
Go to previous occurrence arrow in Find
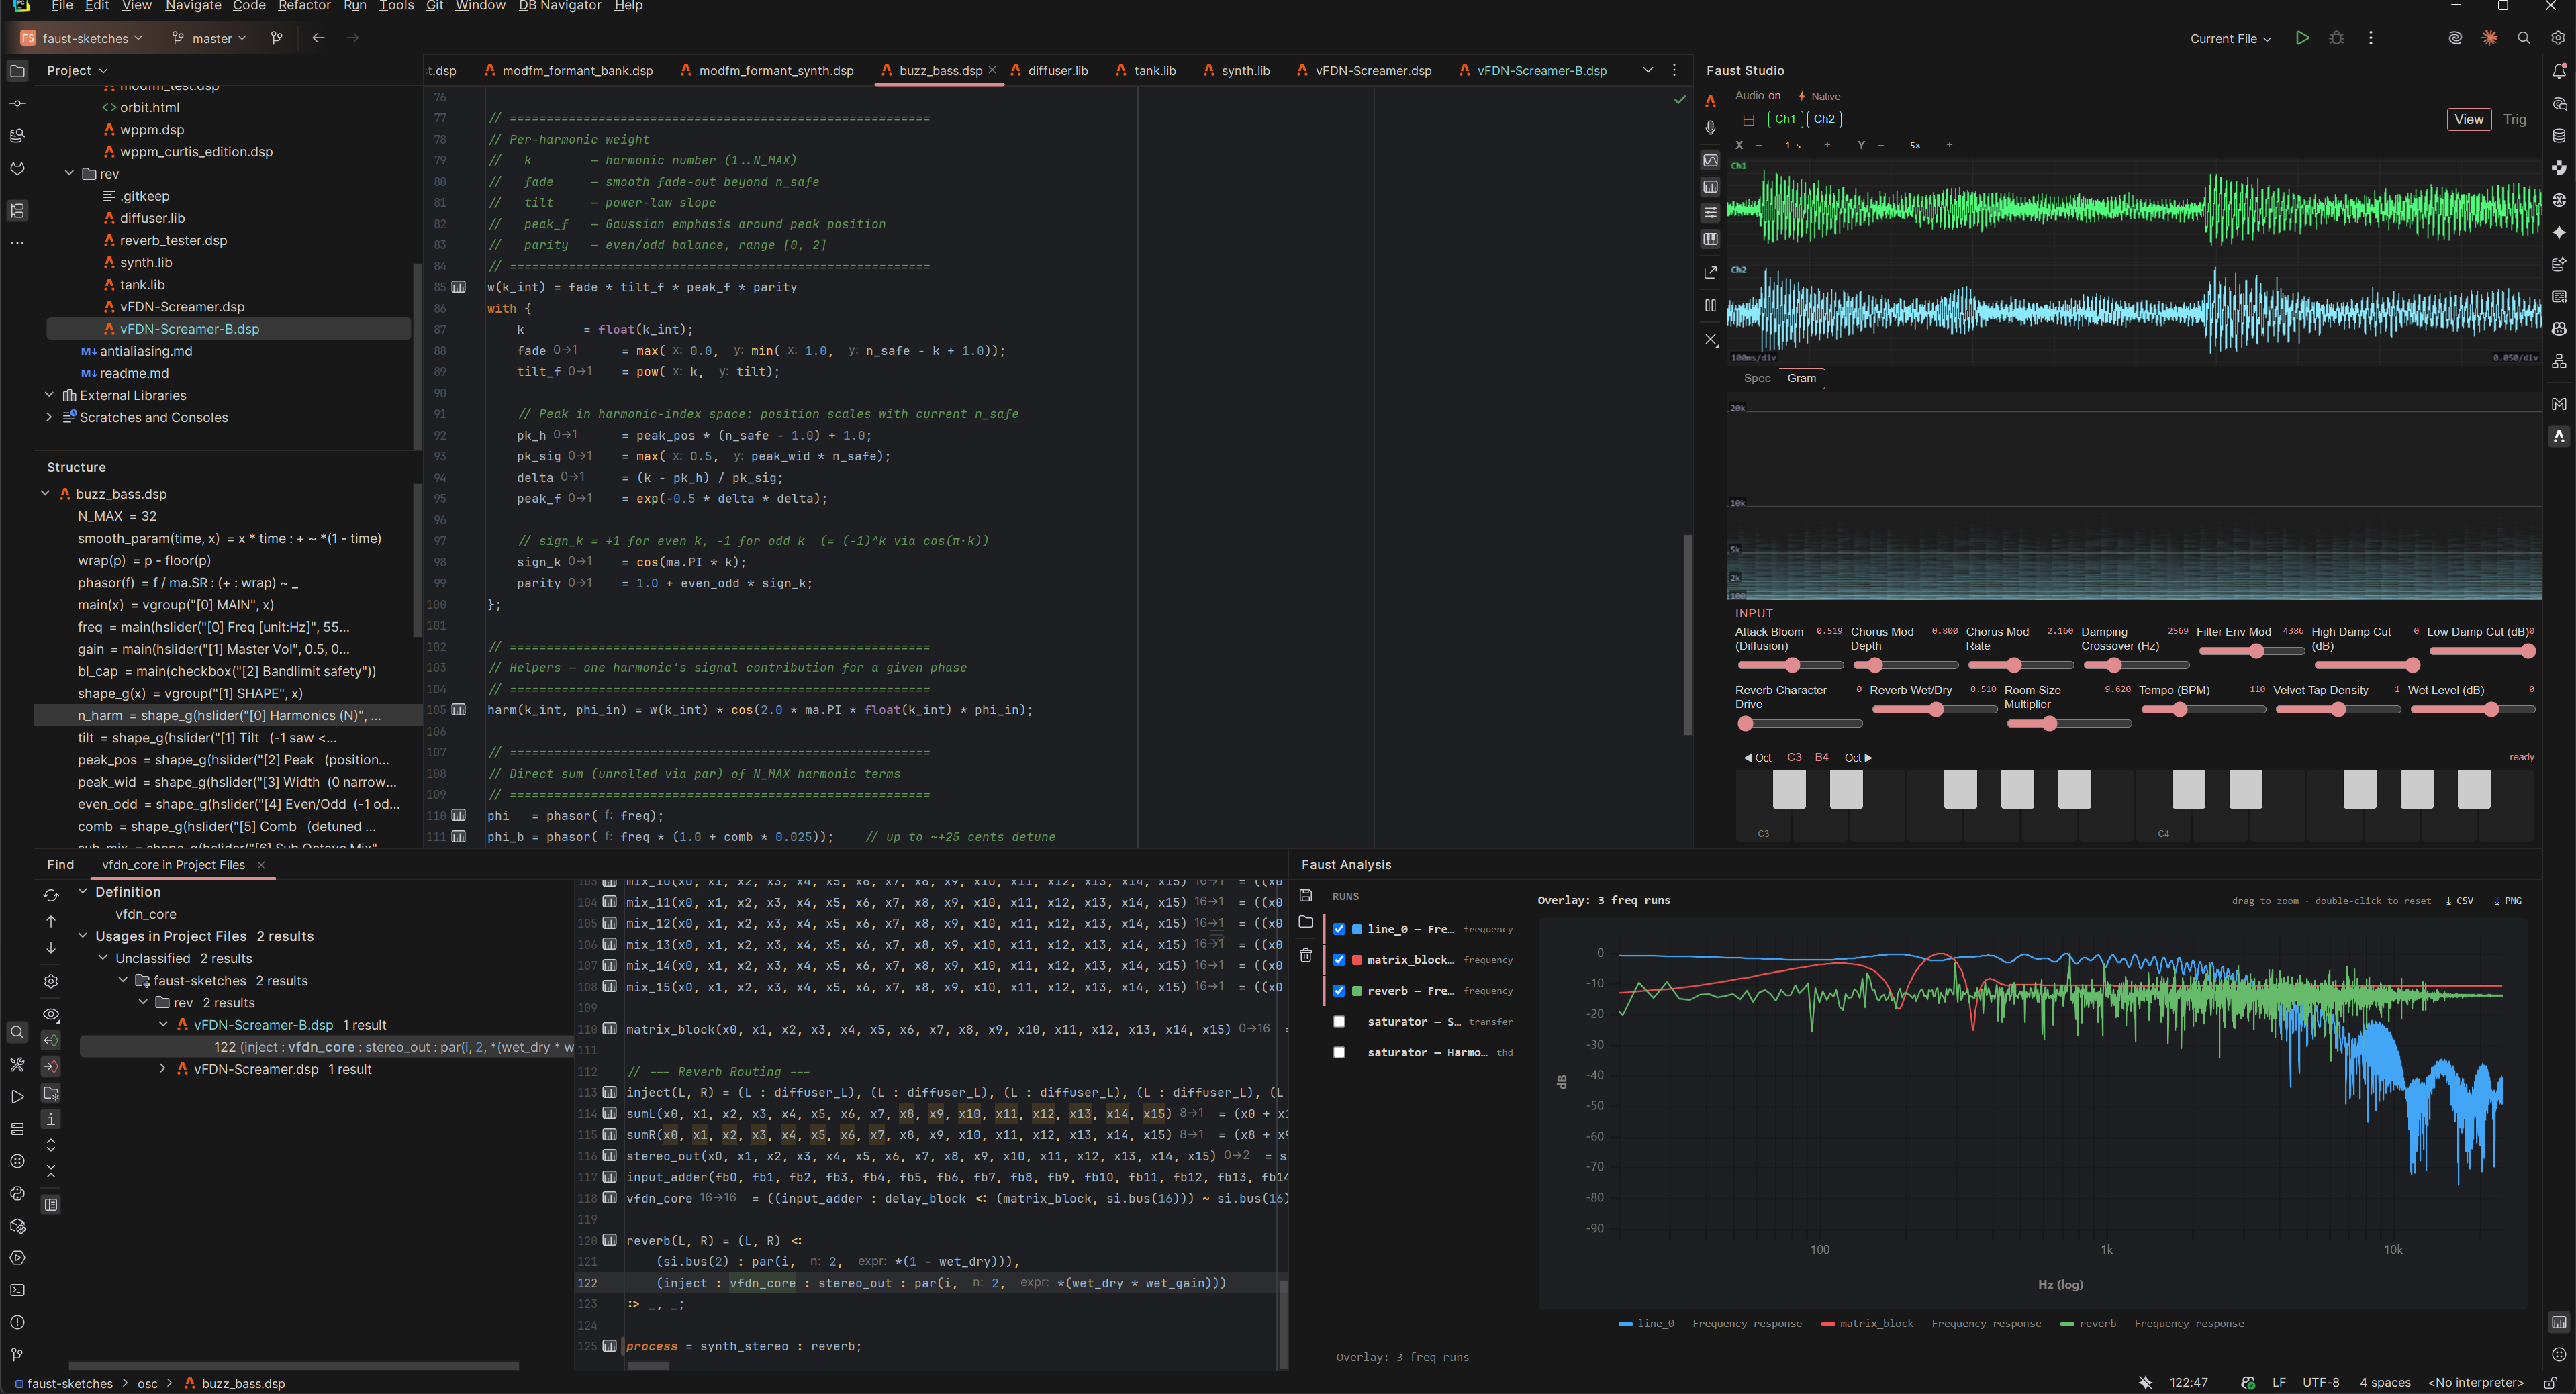tap(51, 921)
